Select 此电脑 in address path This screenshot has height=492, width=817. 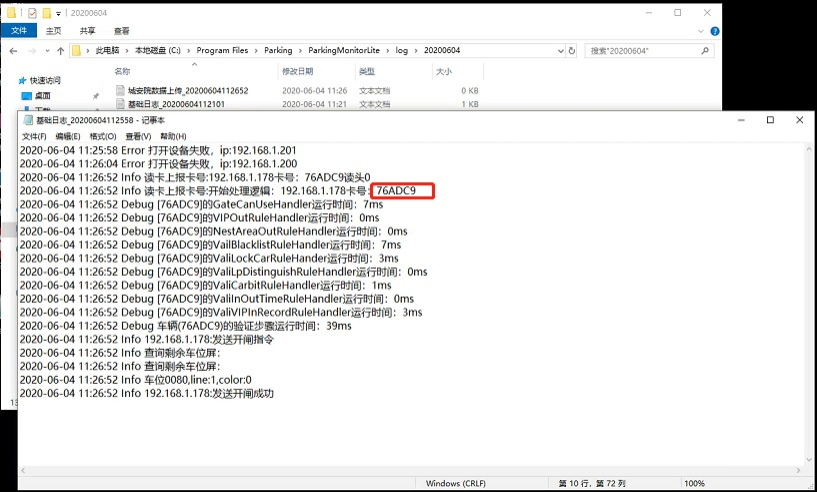(x=107, y=51)
